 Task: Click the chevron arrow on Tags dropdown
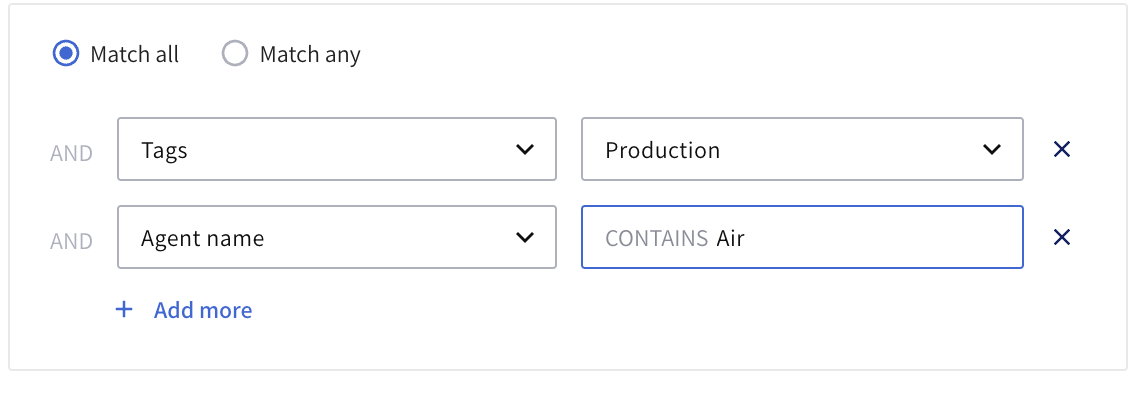(x=524, y=150)
